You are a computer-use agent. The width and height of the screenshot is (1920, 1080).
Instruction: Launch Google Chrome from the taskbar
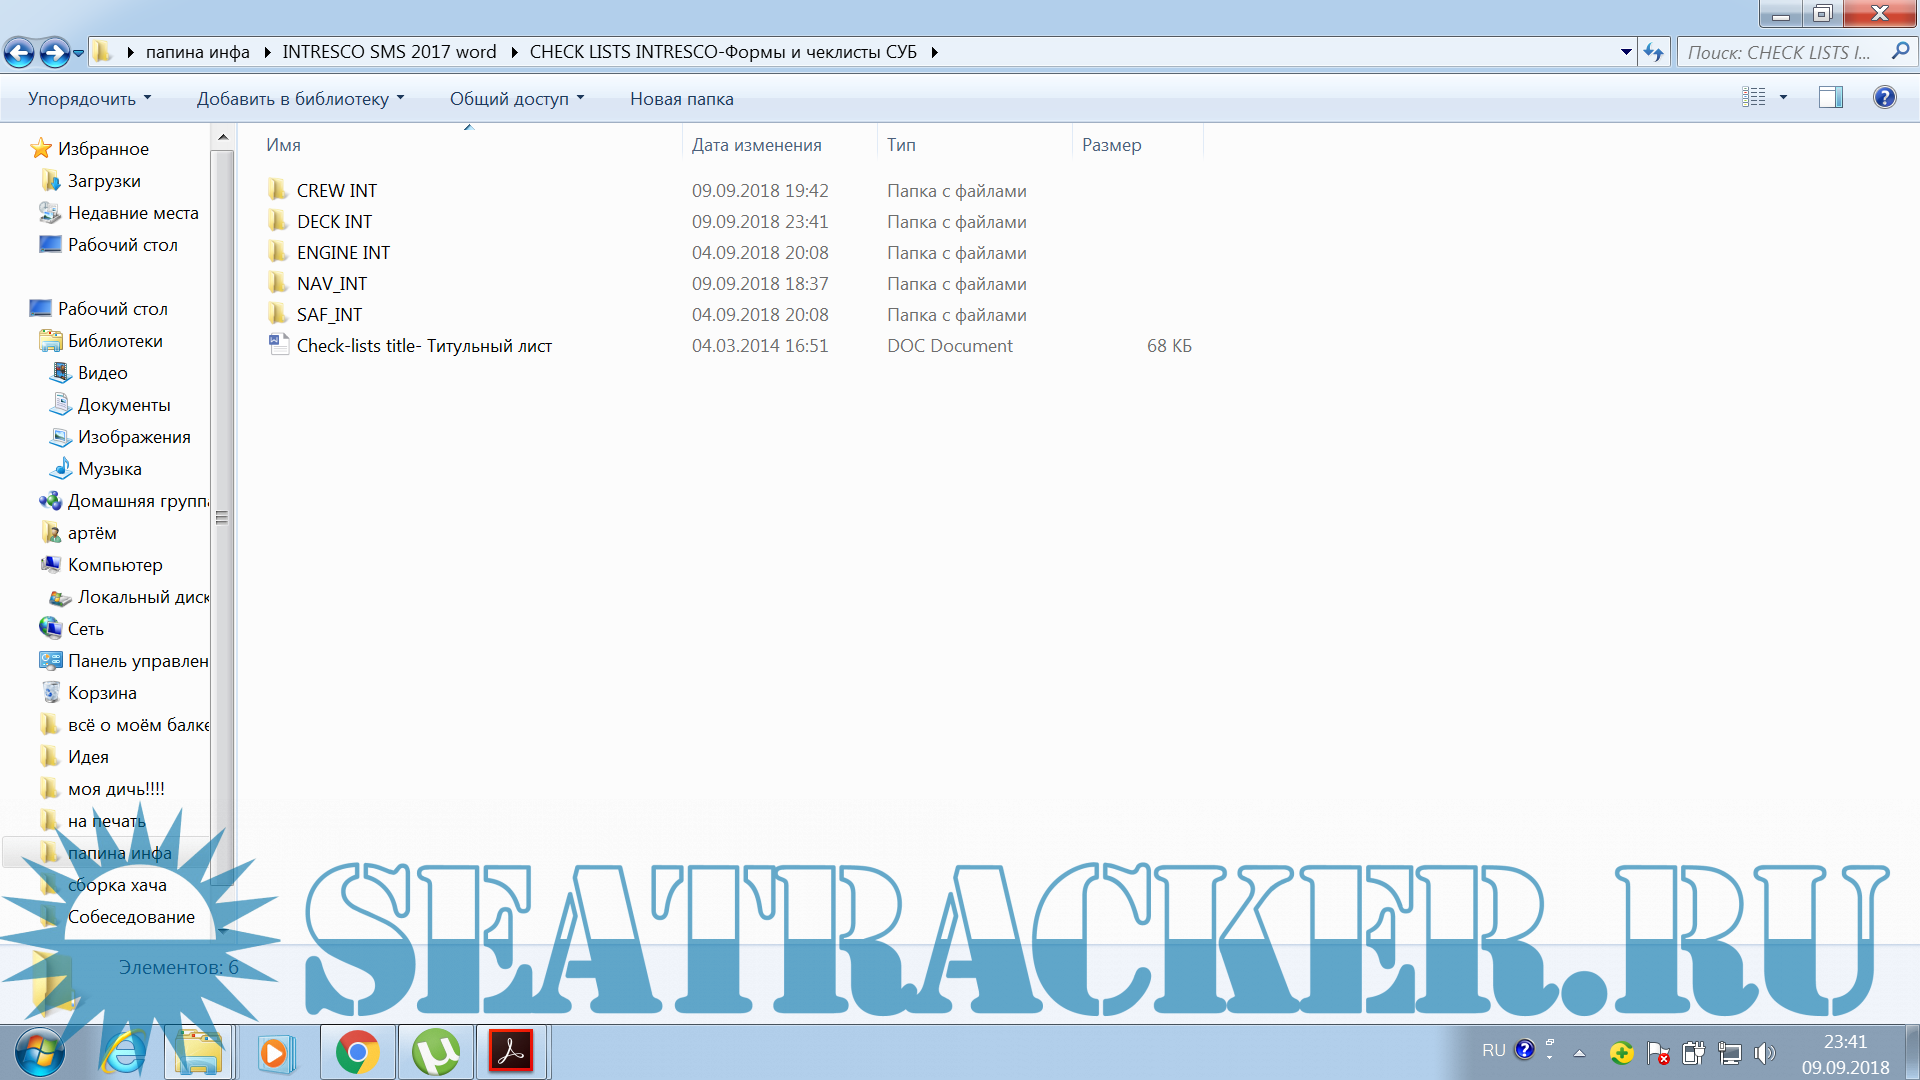pyautogui.click(x=357, y=1052)
